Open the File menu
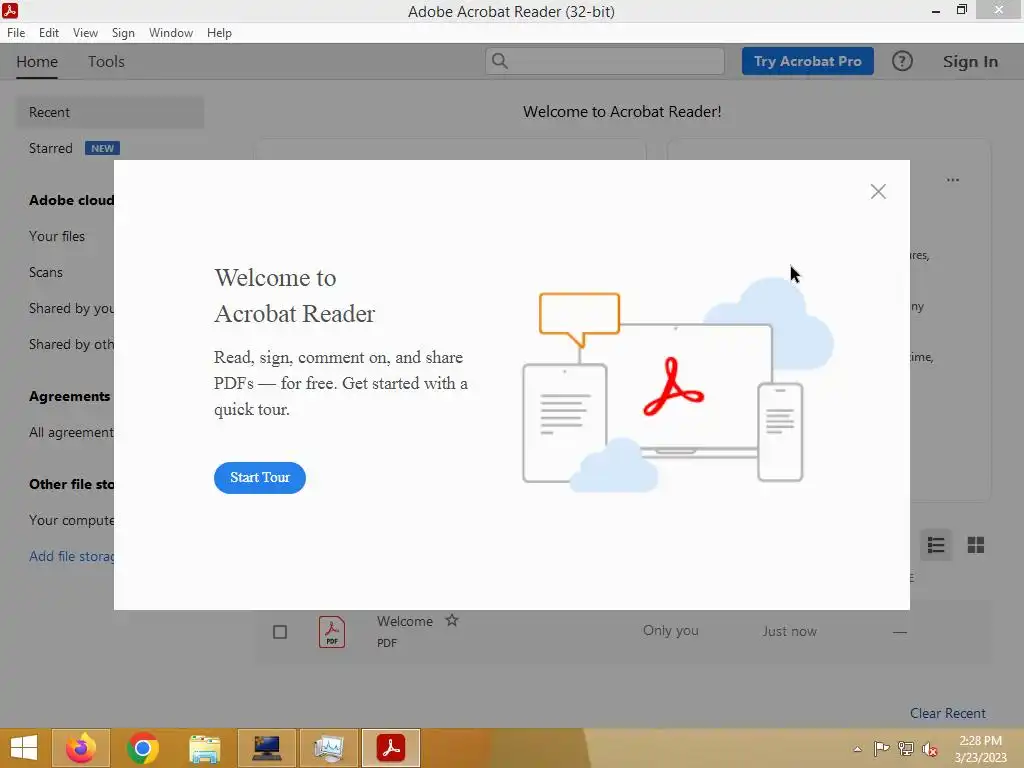The image size is (1024, 768). (16, 33)
